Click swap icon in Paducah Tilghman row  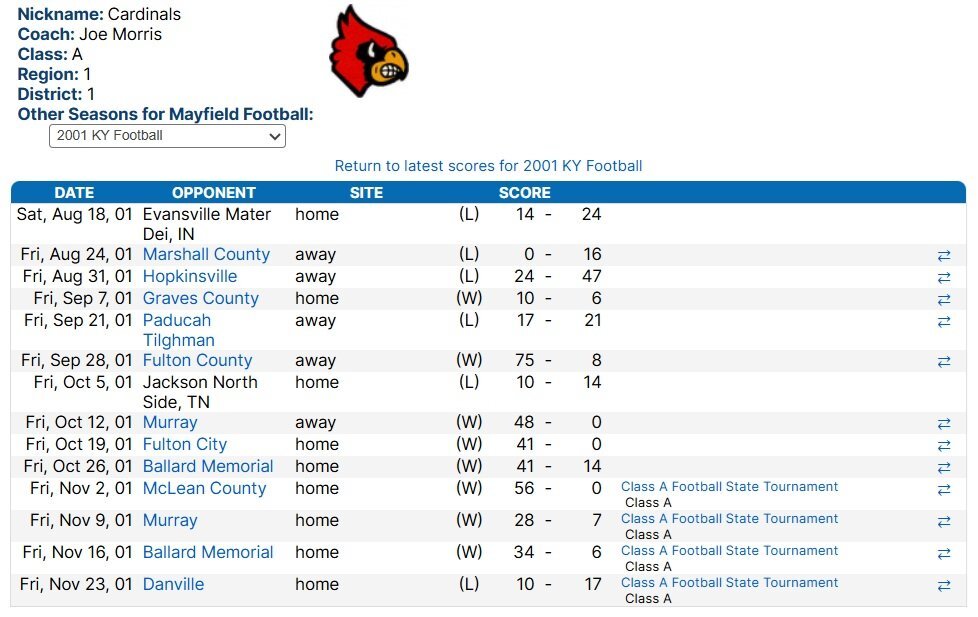point(944,321)
